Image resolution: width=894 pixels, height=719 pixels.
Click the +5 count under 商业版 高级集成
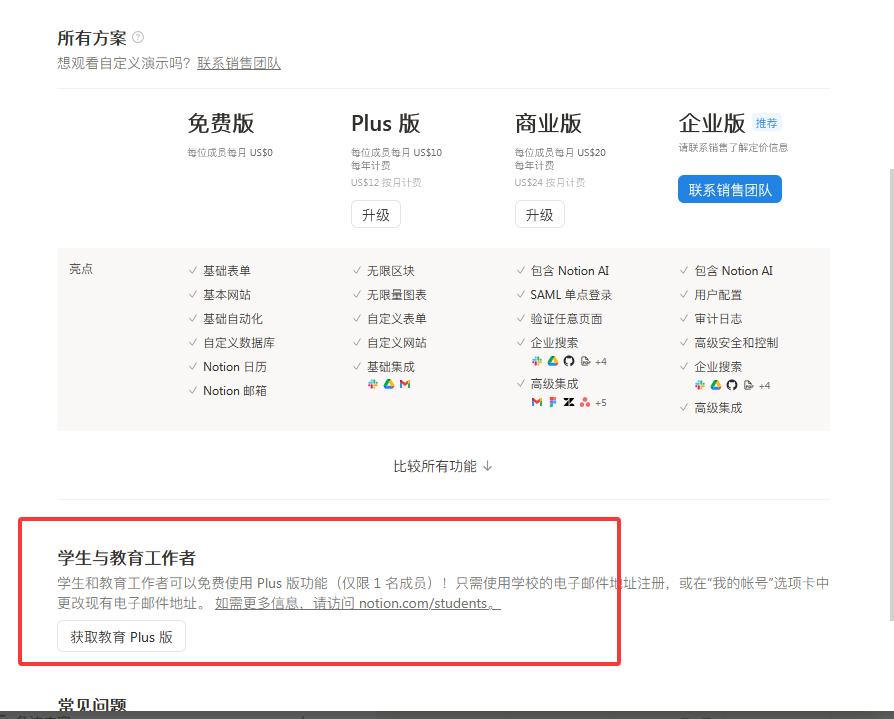click(x=601, y=403)
